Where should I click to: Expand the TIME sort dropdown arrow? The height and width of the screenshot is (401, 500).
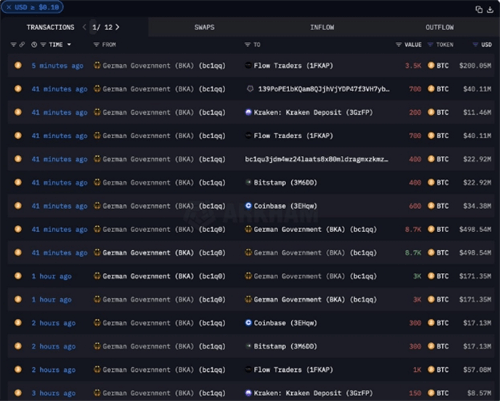pyautogui.click(x=69, y=45)
